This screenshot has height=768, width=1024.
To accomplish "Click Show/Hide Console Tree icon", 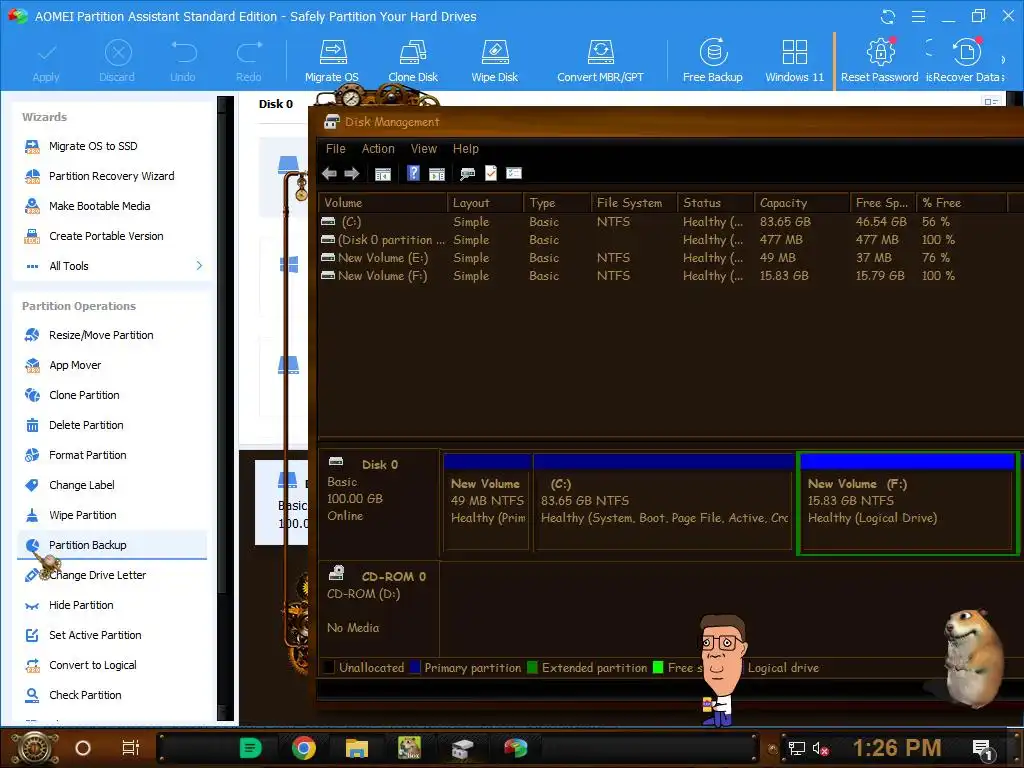I will click(383, 174).
